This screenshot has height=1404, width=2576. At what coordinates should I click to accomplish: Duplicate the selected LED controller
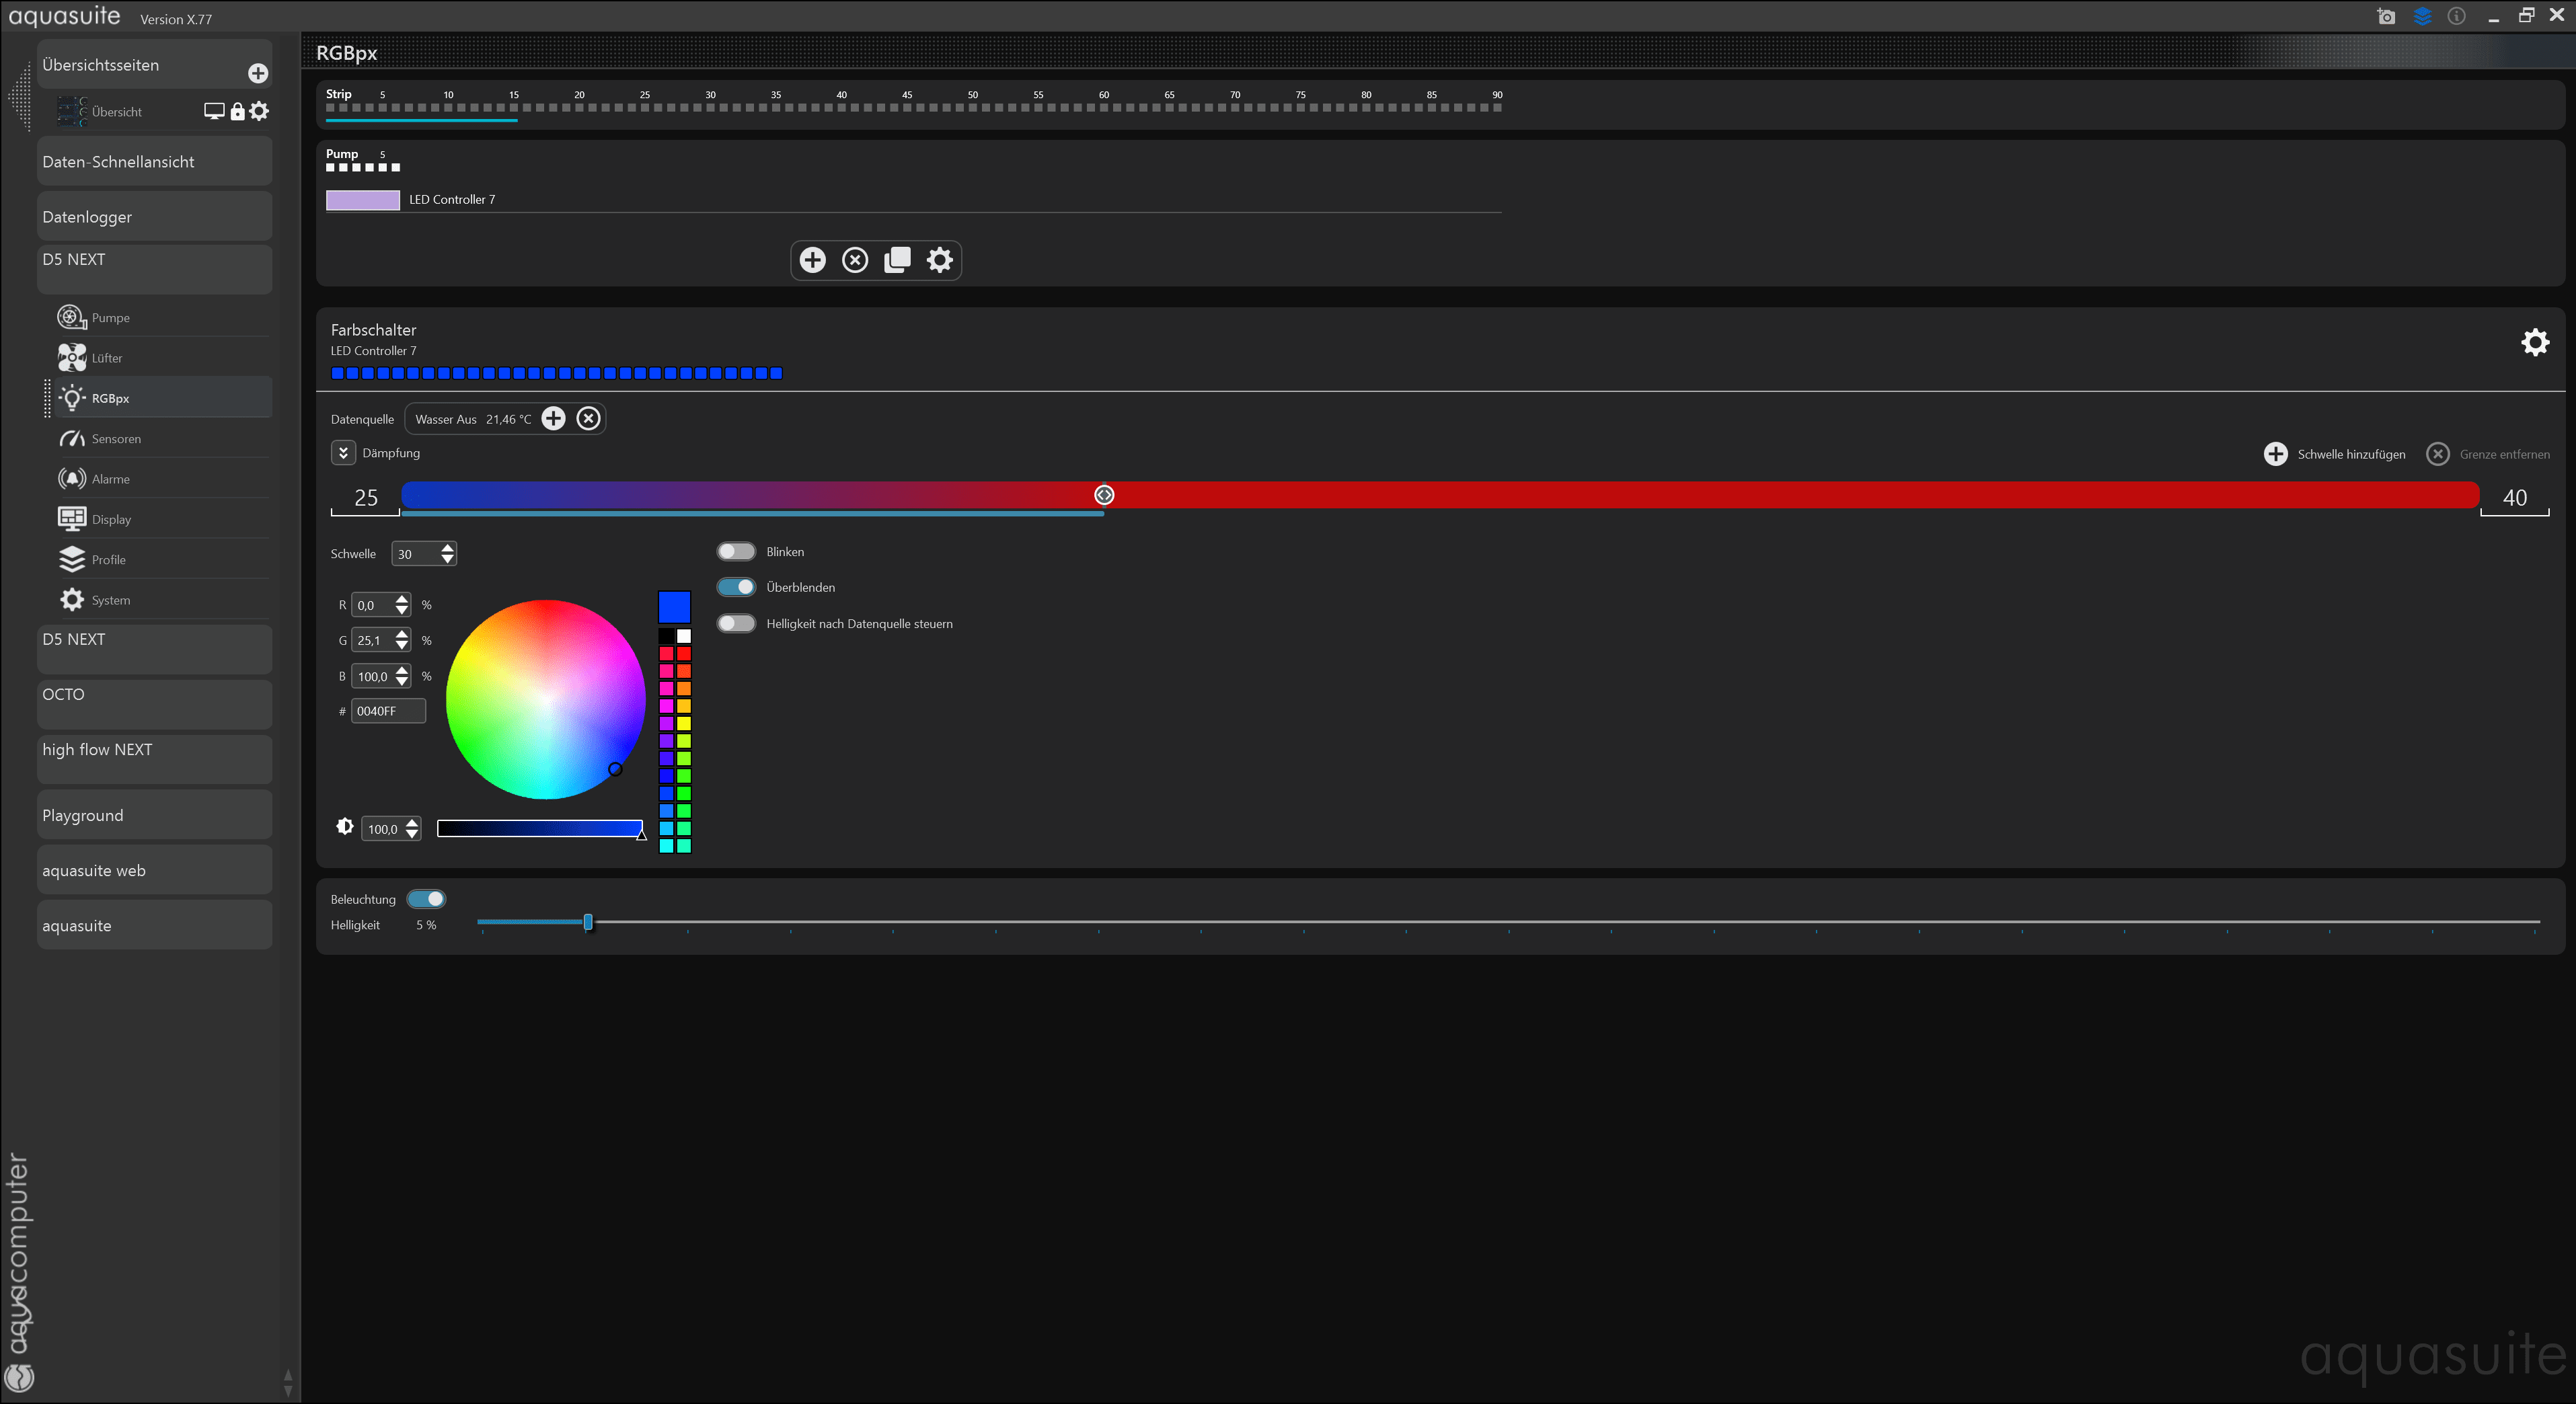pos(897,260)
